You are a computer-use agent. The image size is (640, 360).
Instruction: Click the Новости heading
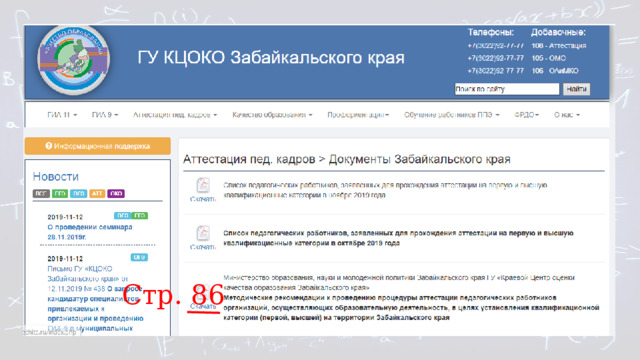coord(56,177)
